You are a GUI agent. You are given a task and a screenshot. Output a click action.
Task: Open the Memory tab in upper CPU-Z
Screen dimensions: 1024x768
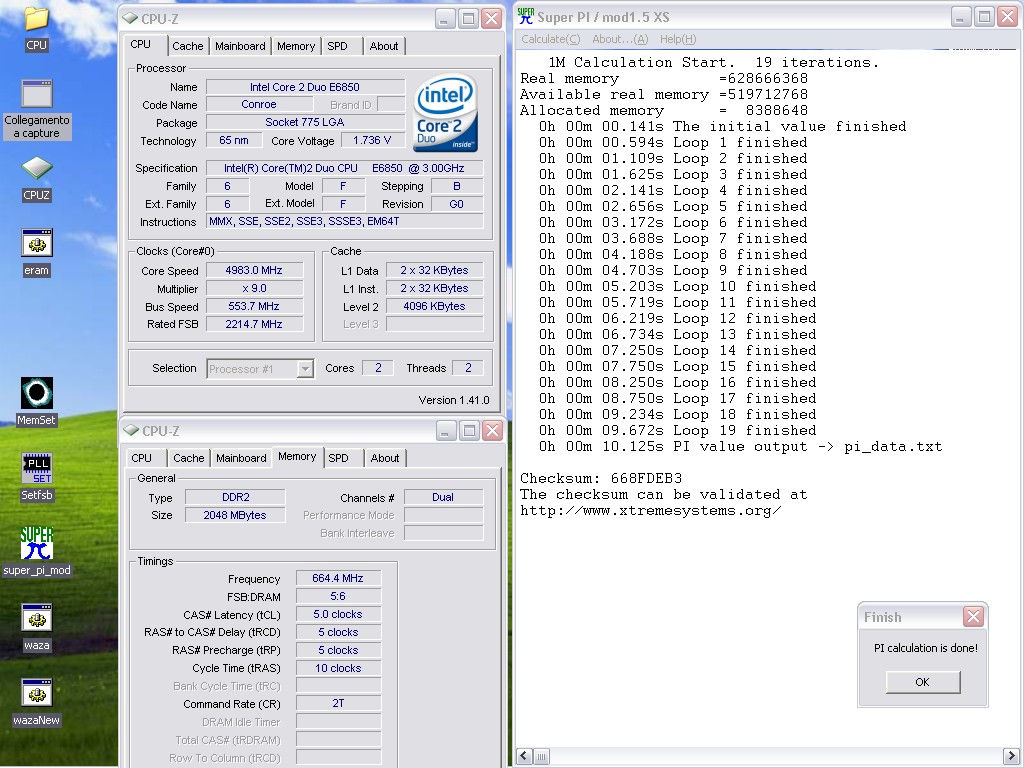click(296, 46)
